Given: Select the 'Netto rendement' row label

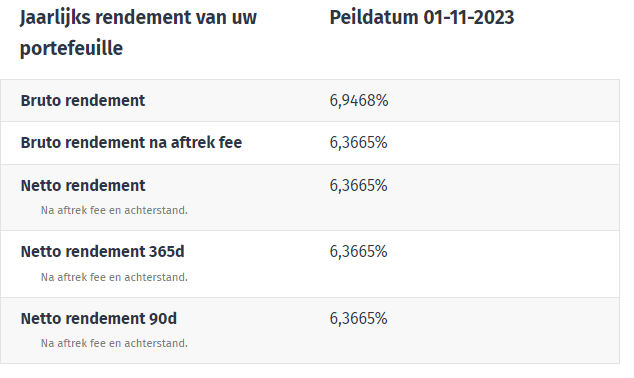Looking at the screenshot, I should (83, 186).
